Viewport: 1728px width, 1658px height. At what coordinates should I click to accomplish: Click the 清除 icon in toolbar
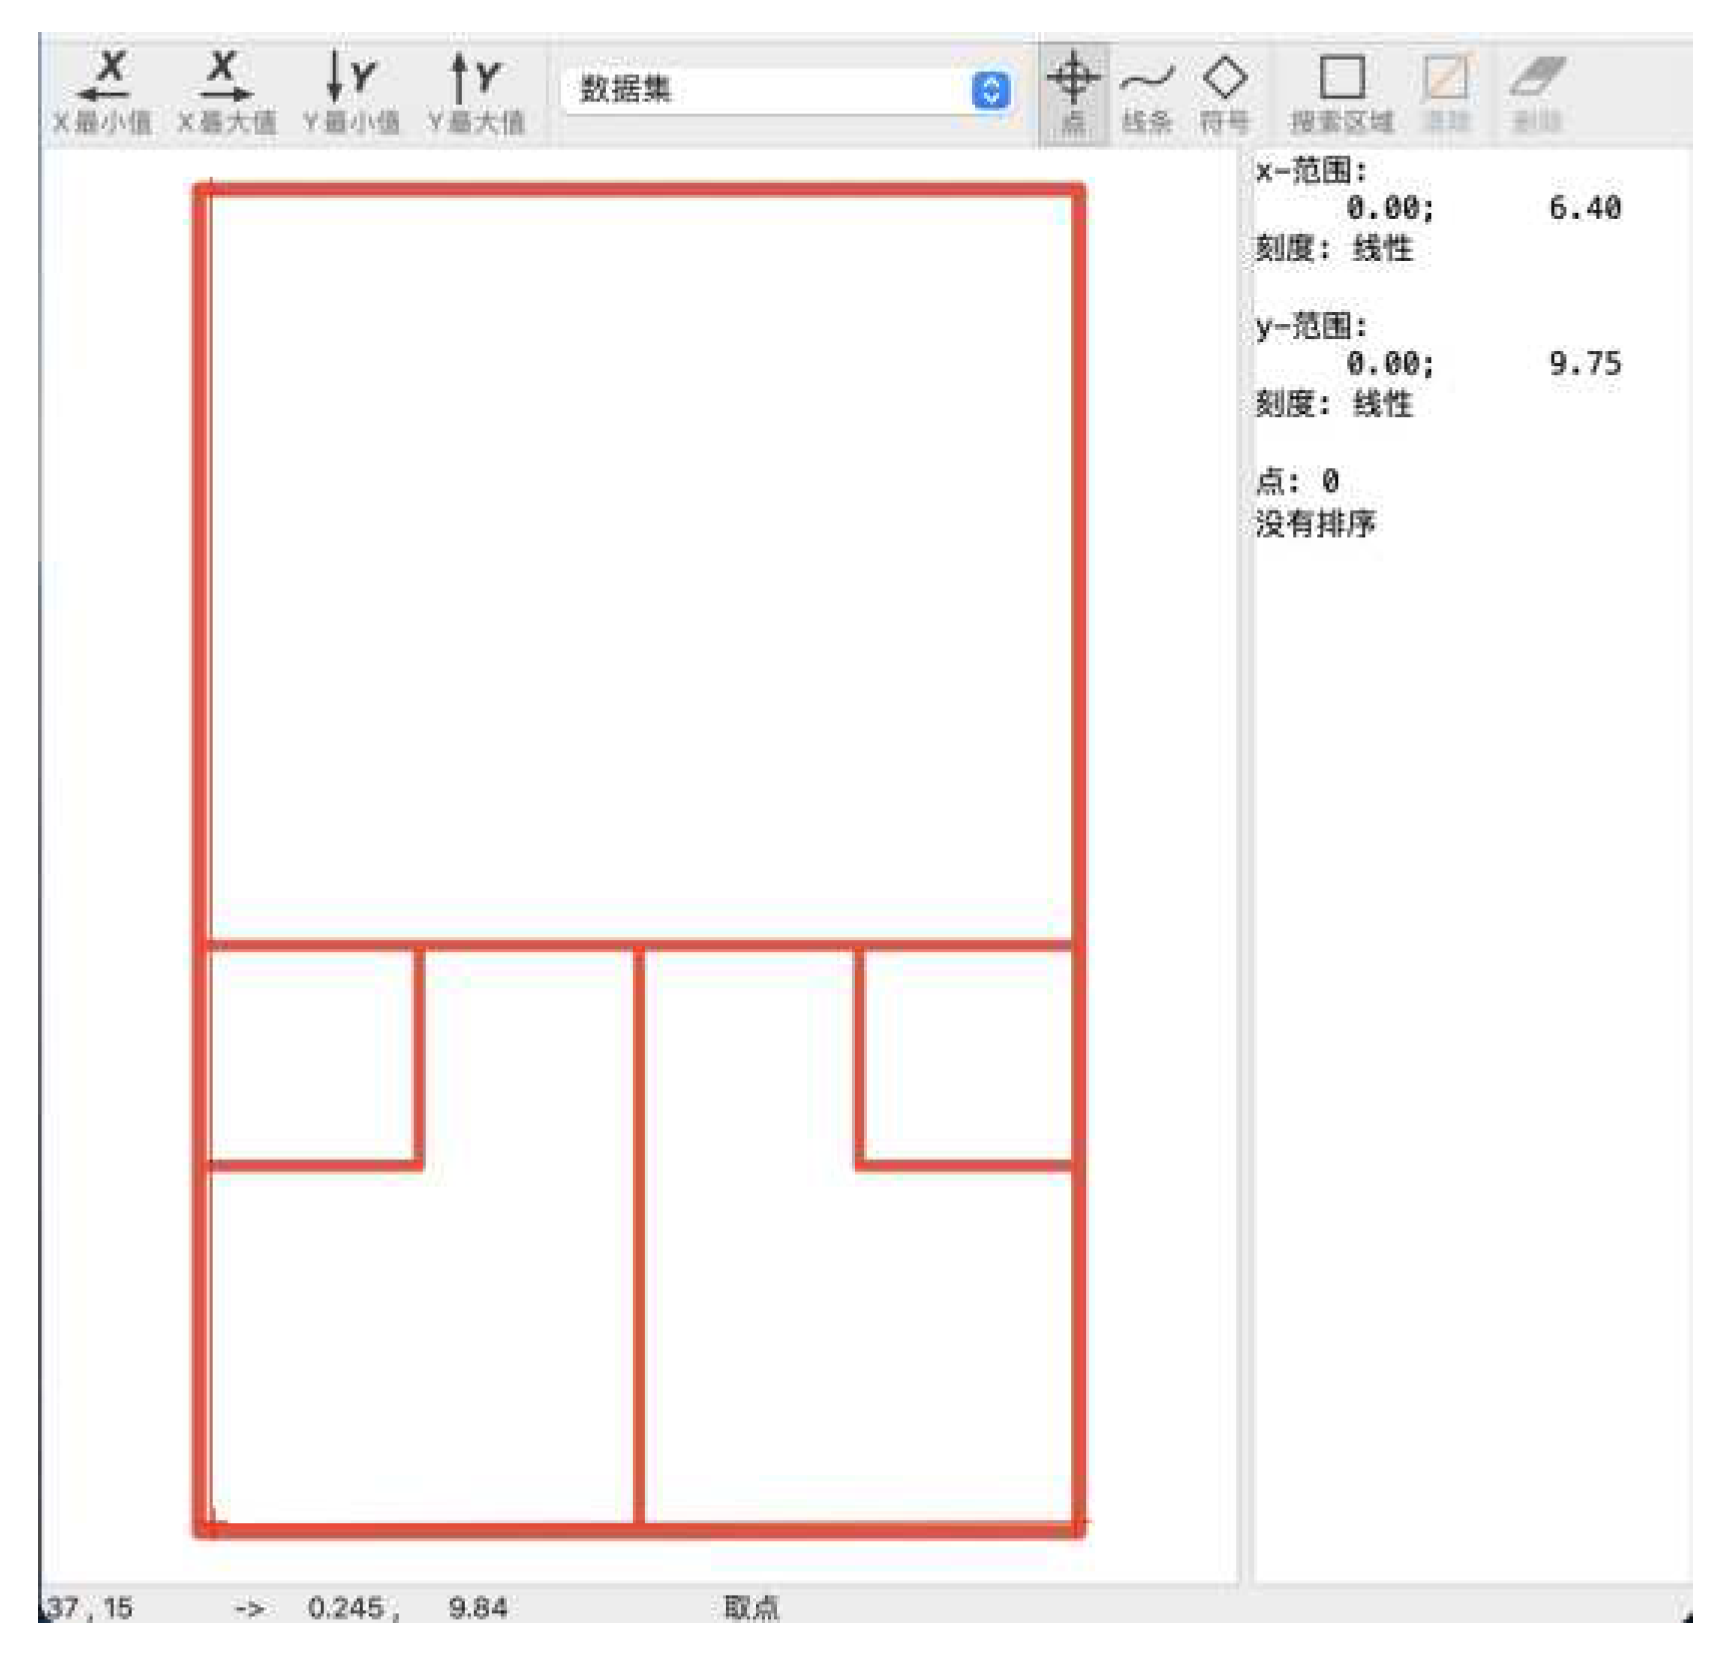click(x=1445, y=90)
